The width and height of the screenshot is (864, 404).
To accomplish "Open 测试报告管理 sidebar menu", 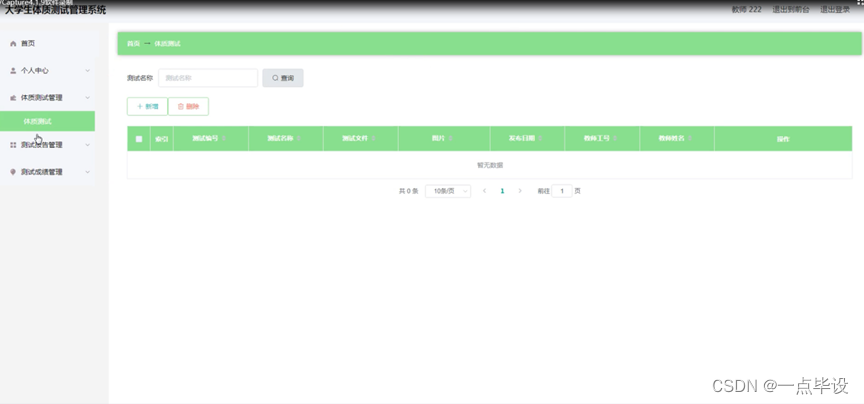I will tap(47, 145).
